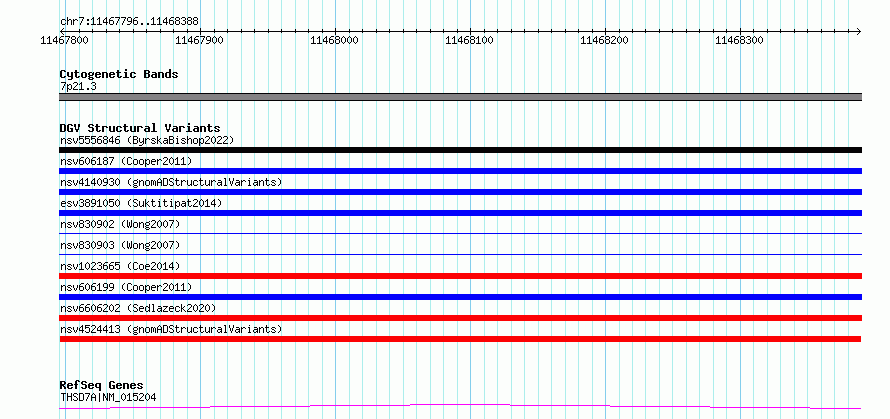Click ruler position 11468300
Screen dimensions: 890x419
(x=739, y=40)
